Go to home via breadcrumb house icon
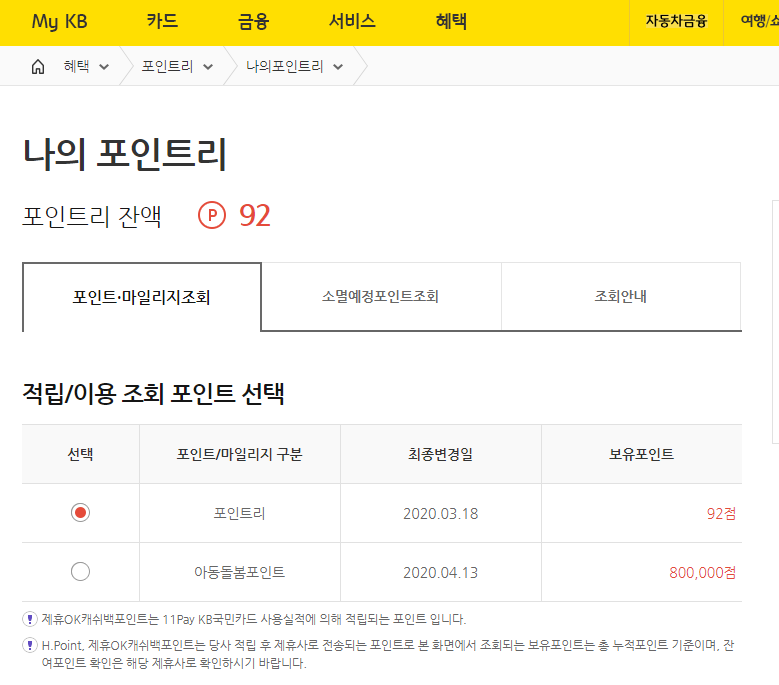779x685 pixels. pos(38,67)
